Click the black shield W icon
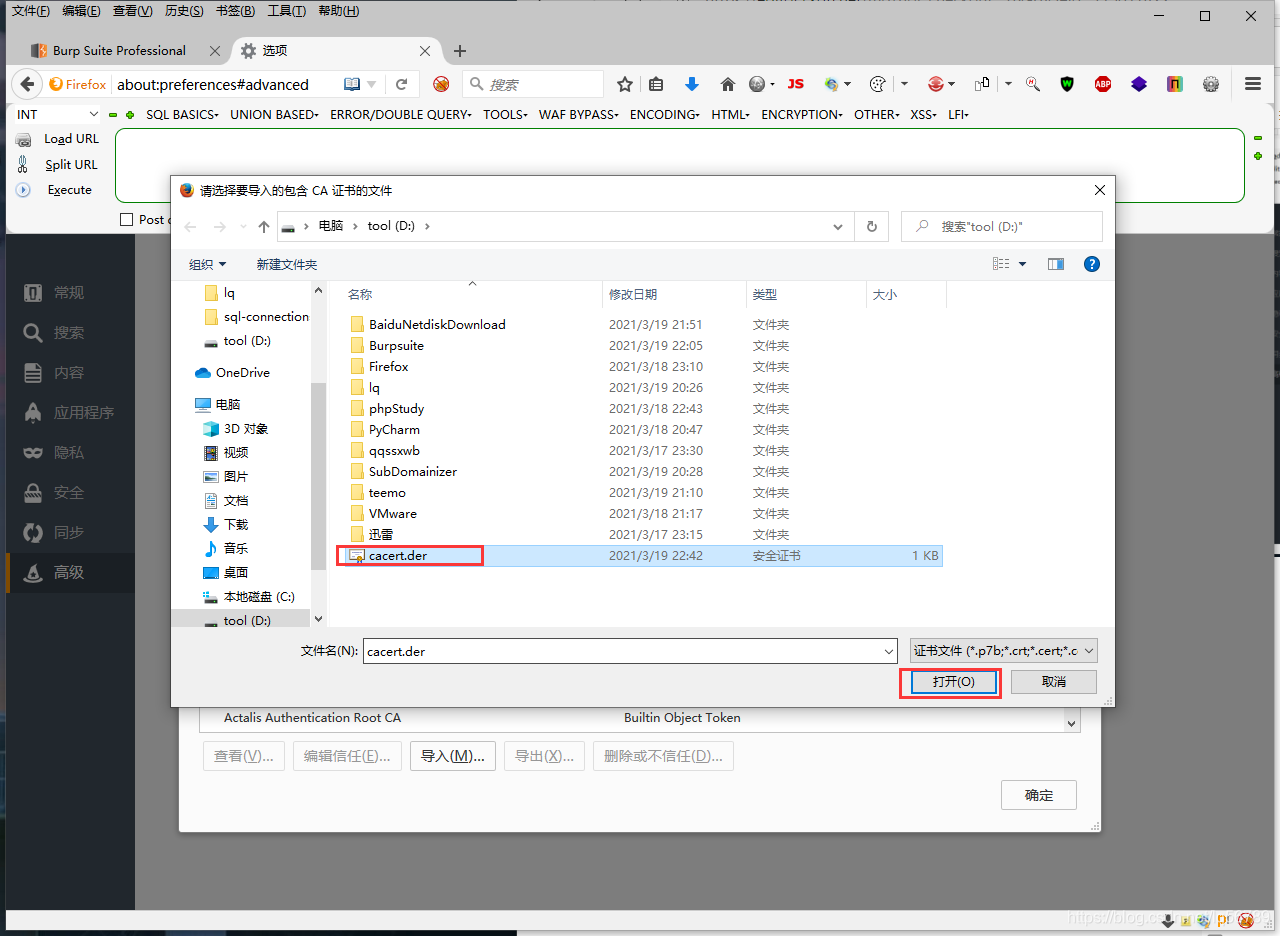Screen dimensions: 1280x936 (x=1068, y=85)
